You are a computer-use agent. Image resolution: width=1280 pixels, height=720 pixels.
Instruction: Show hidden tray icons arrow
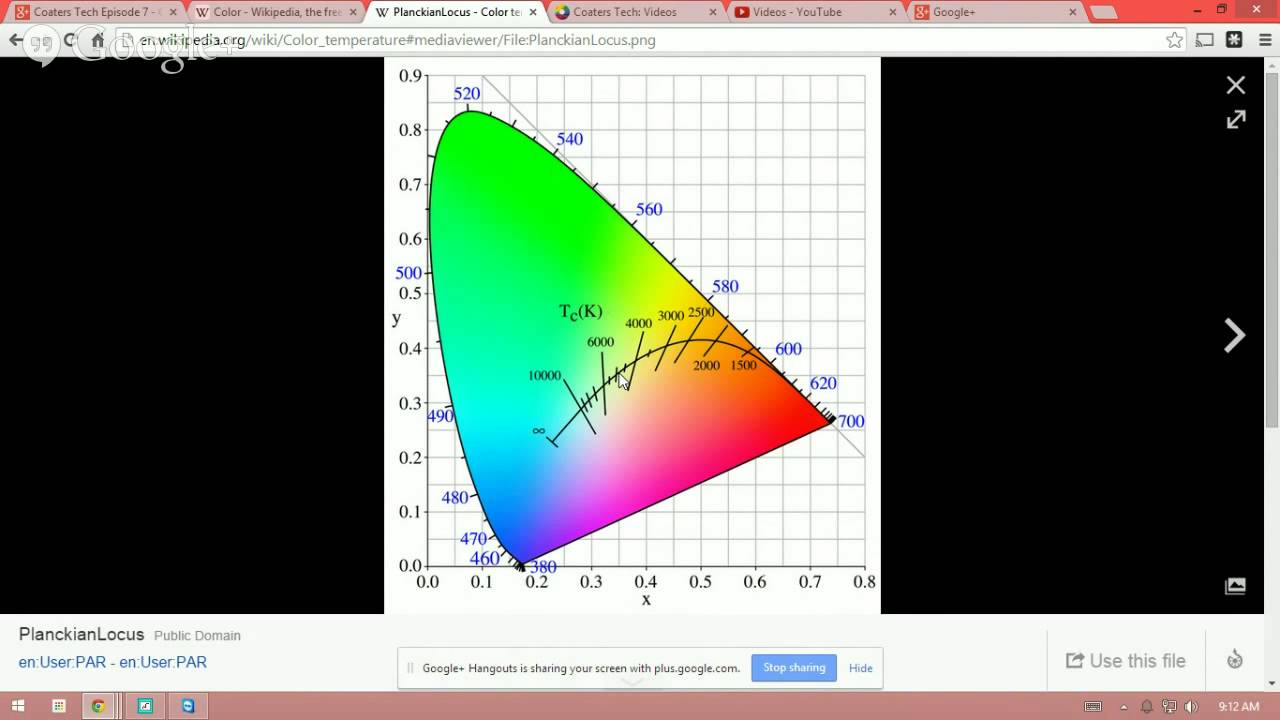coord(1125,707)
